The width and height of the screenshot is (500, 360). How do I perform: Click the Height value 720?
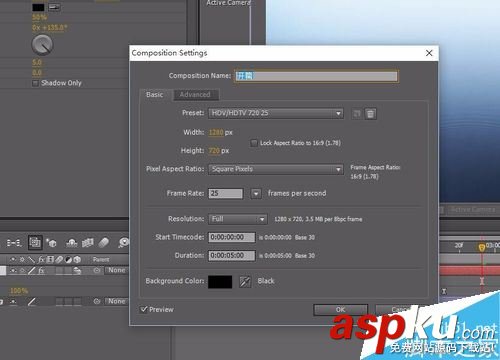pos(214,151)
